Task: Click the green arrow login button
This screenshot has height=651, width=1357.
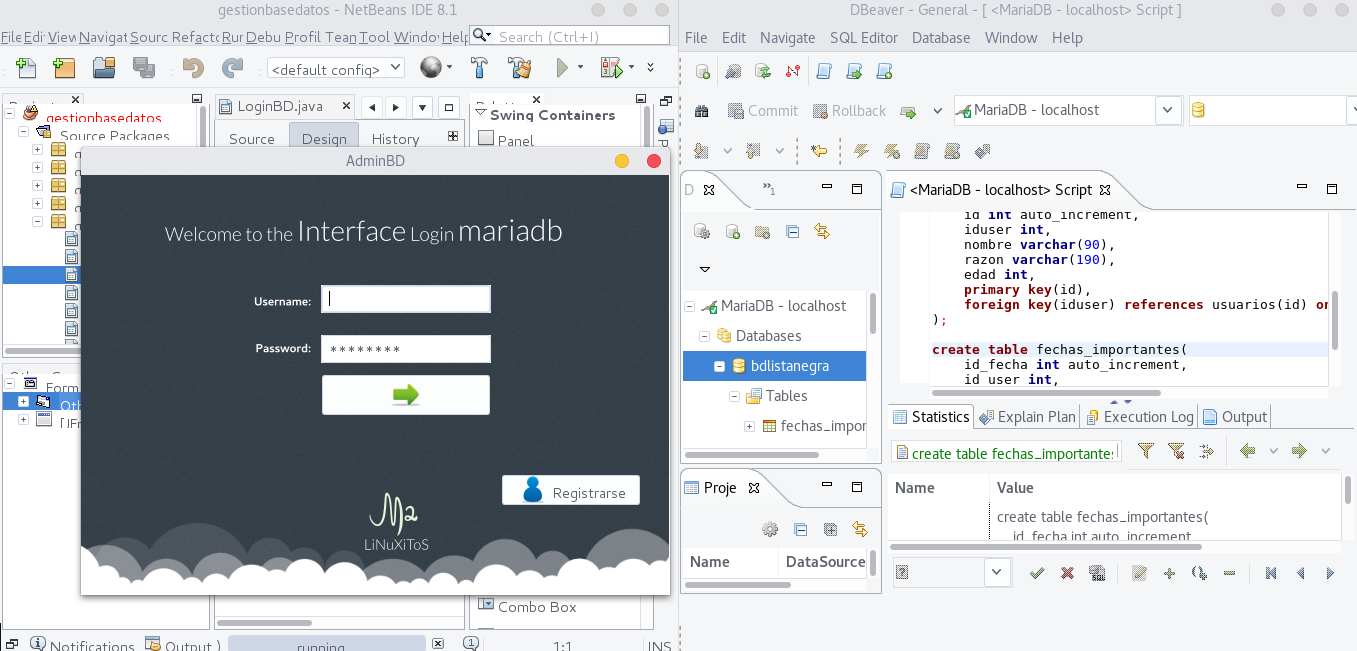Action: coord(406,395)
